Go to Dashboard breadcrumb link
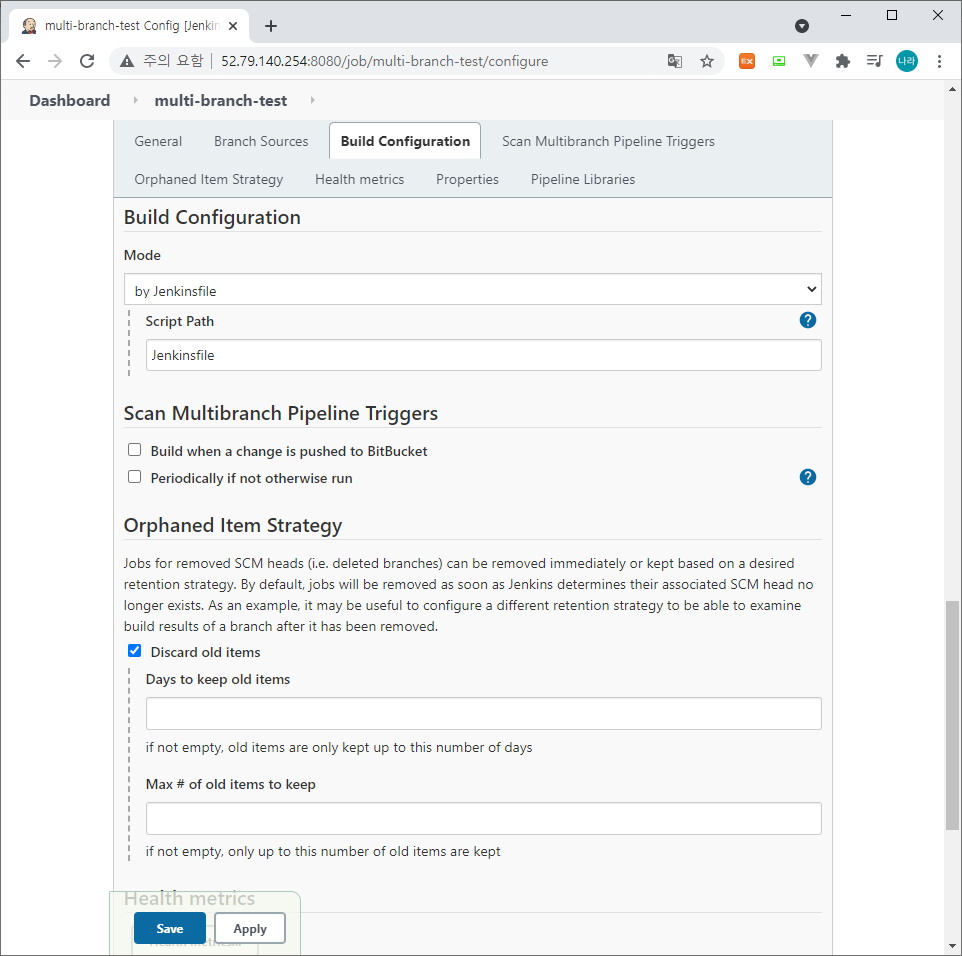This screenshot has height=956, width=962. (x=70, y=100)
